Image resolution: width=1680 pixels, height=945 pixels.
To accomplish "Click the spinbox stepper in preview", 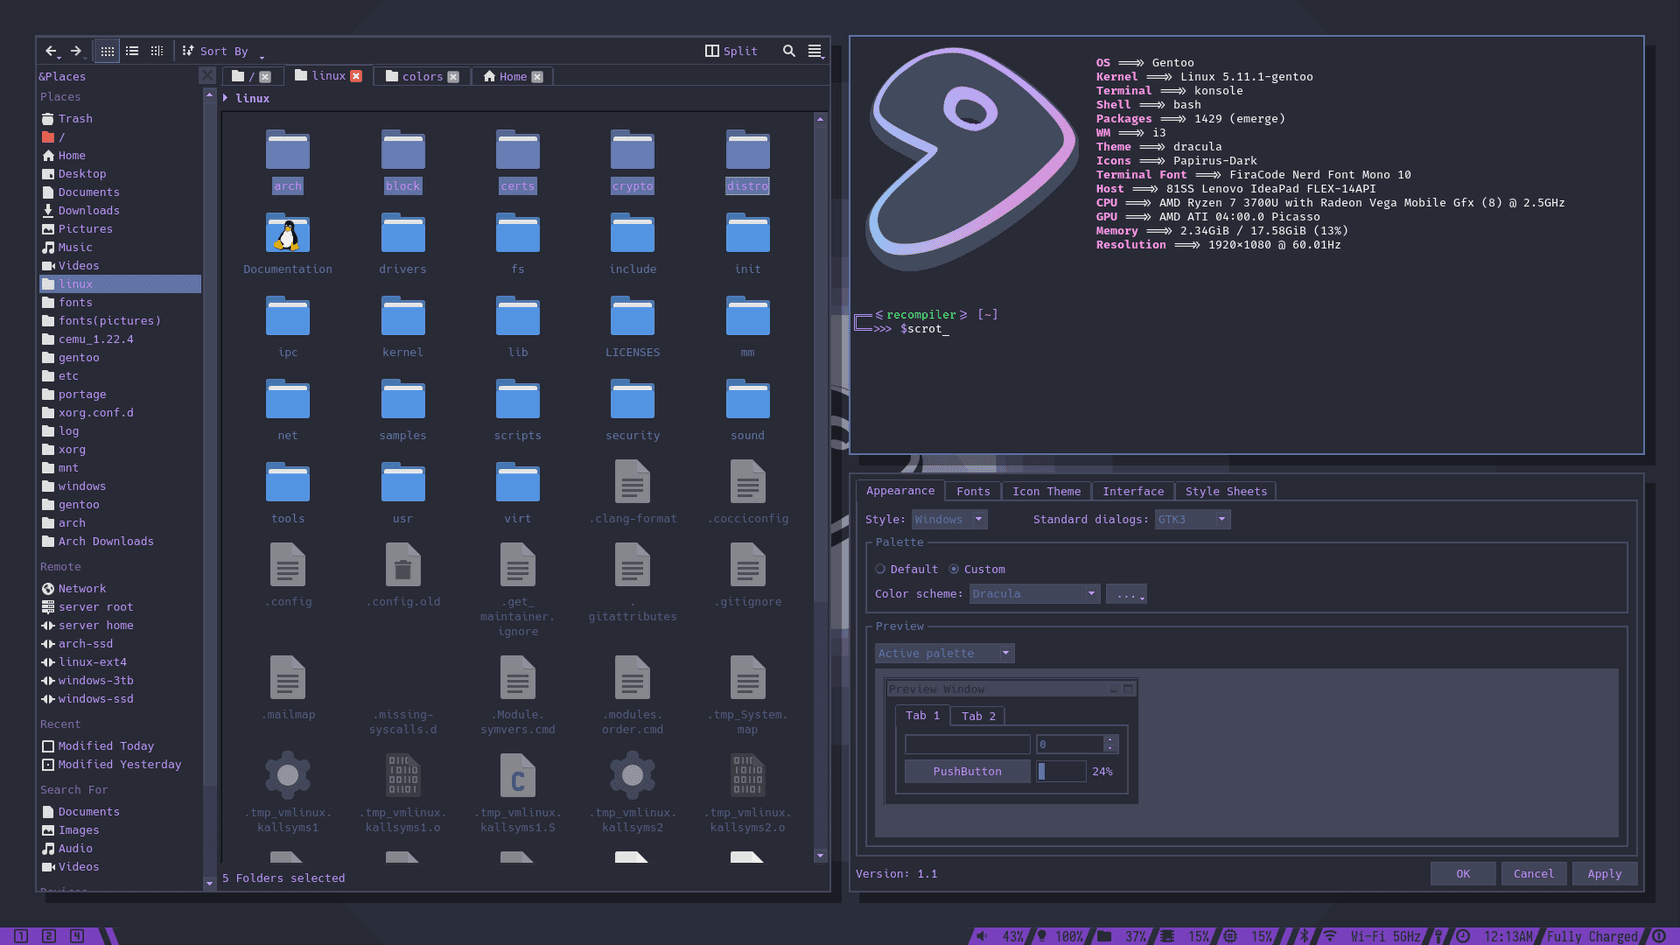I will click(1110, 744).
